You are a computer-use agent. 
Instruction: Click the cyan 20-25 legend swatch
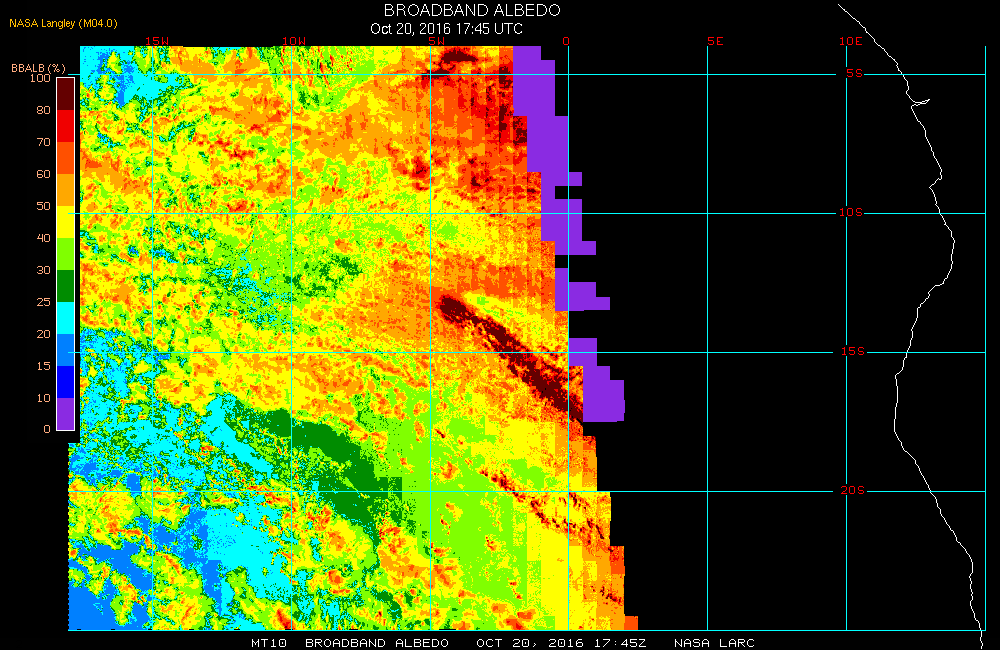(x=66, y=318)
